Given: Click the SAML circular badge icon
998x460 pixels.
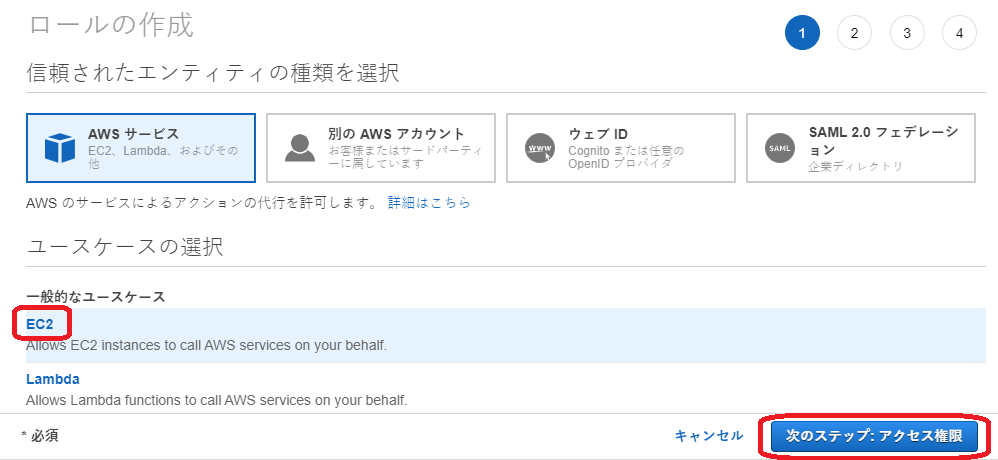Looking at the screenshot, I should click(x=780, y=148).
